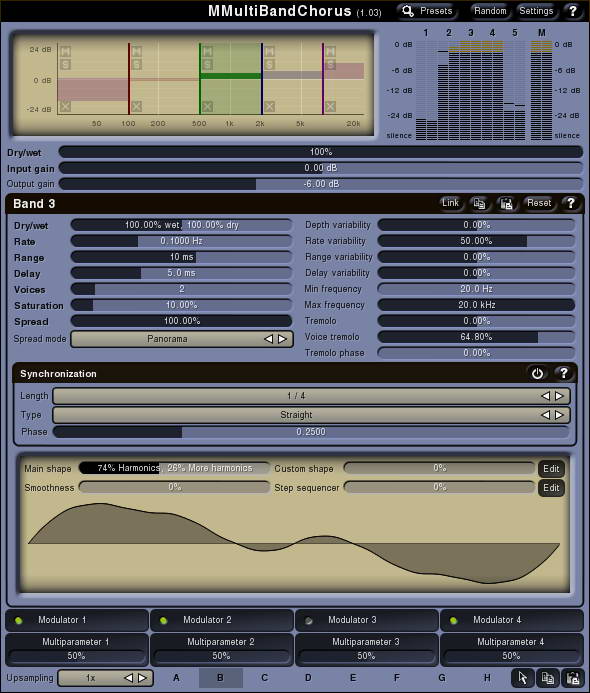Adjust Multiparameter 3 slider
This screenshot has height=693, width=590.
(366, 656)
